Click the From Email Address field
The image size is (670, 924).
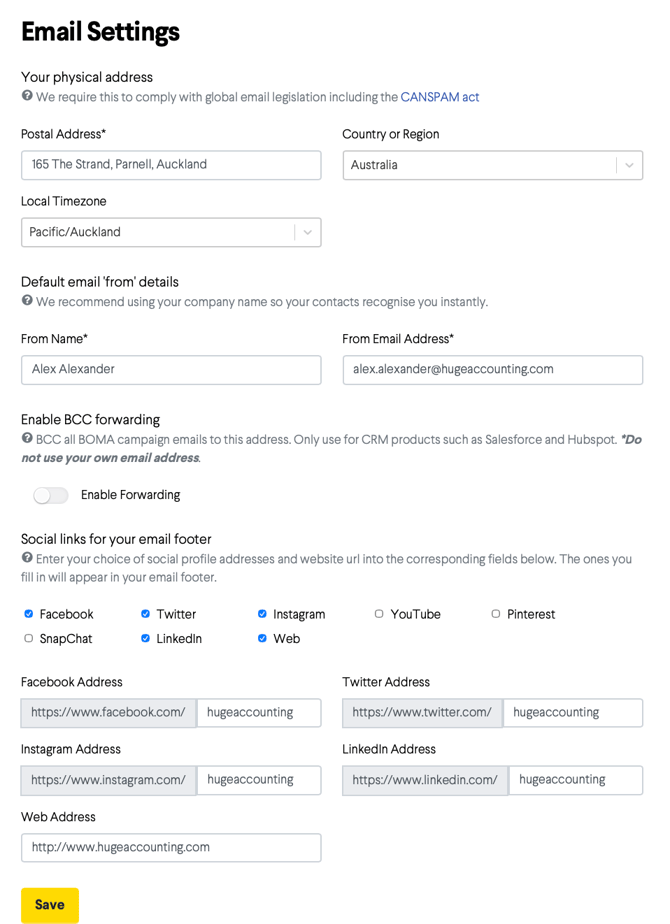pyautogui.click(x=492, y=370)
